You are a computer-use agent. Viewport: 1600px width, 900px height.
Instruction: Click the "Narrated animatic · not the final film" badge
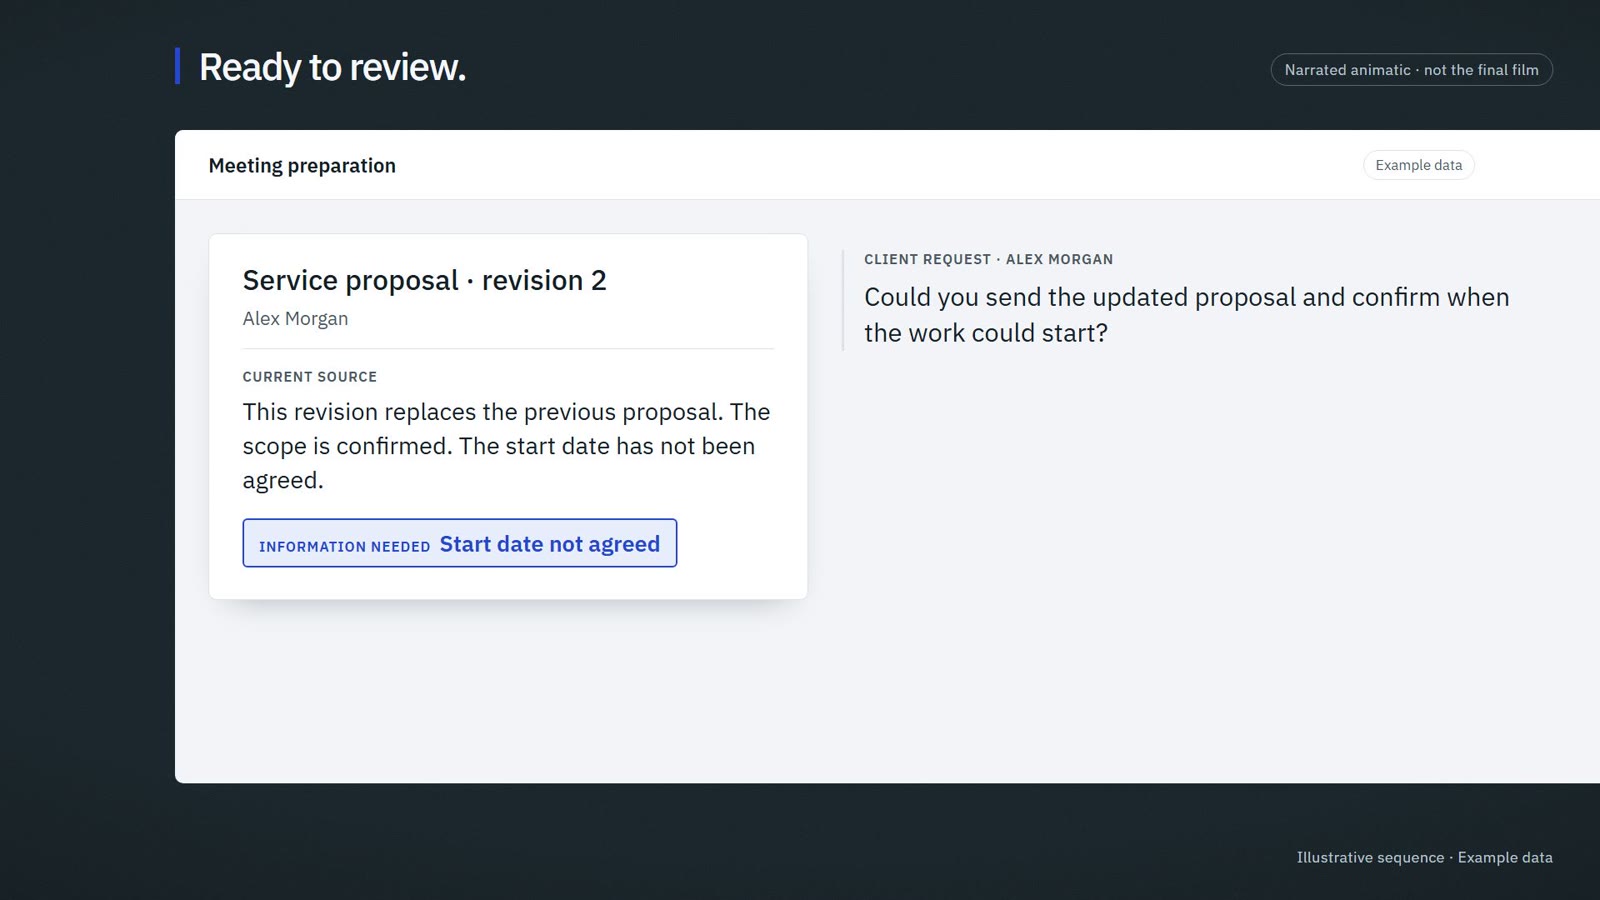1411,70
